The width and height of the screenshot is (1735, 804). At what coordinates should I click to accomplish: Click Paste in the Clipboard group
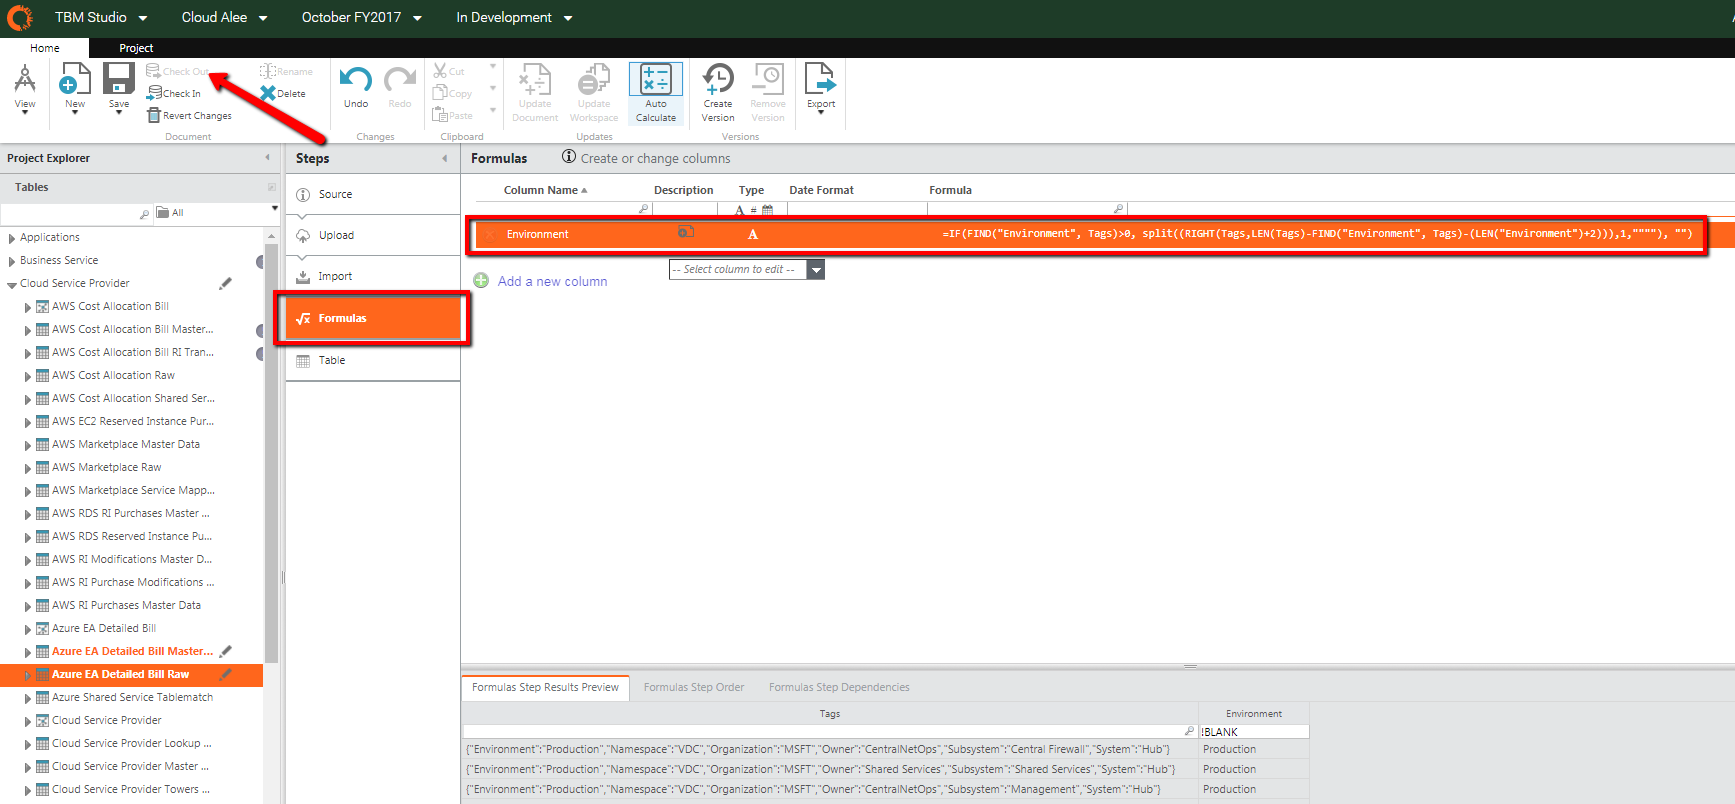[453, 115]
